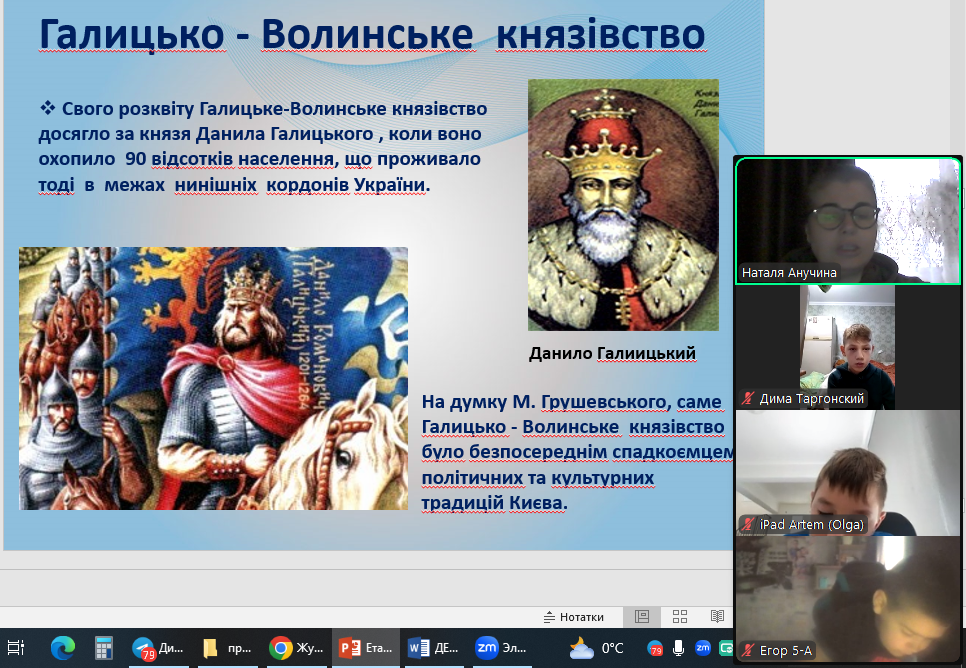966x668 pixels.
Task: Click the Telegram tray icon
Action: [x=655, y=648]
